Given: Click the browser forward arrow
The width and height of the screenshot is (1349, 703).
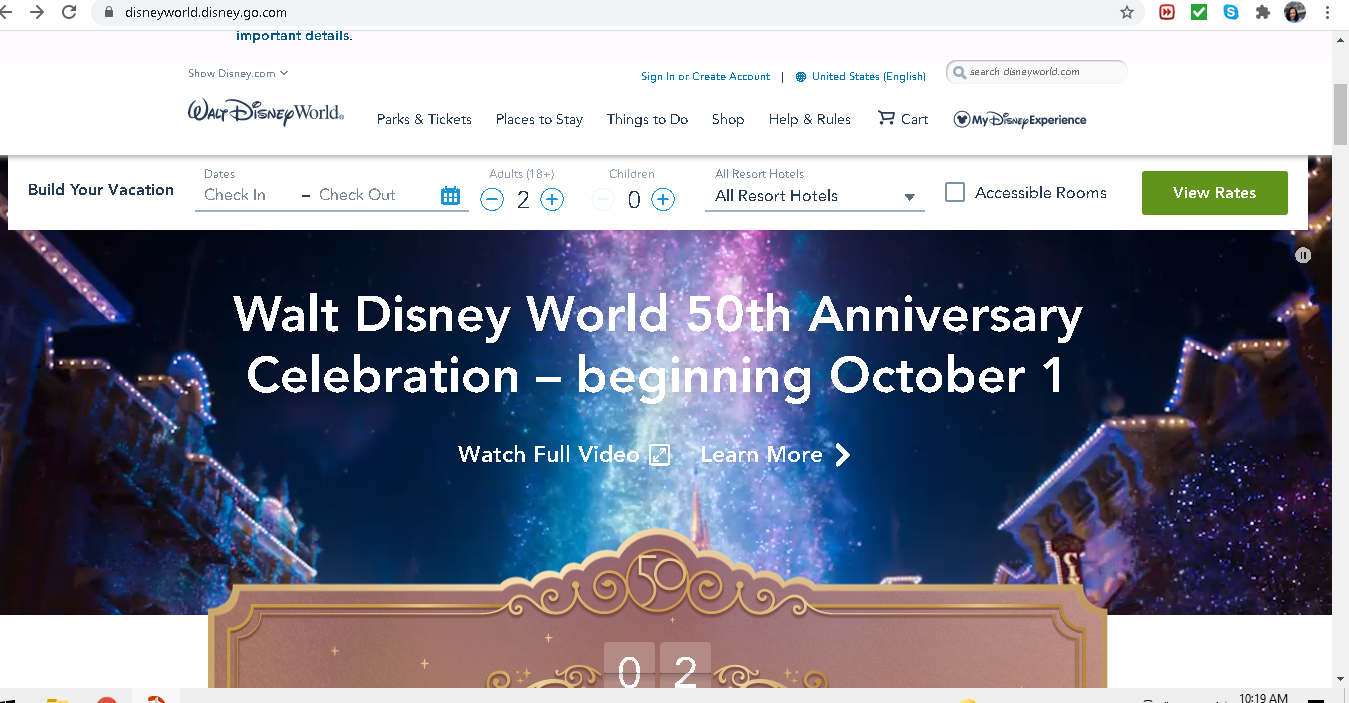Looking at the screenshot, I should pos(37,12).
